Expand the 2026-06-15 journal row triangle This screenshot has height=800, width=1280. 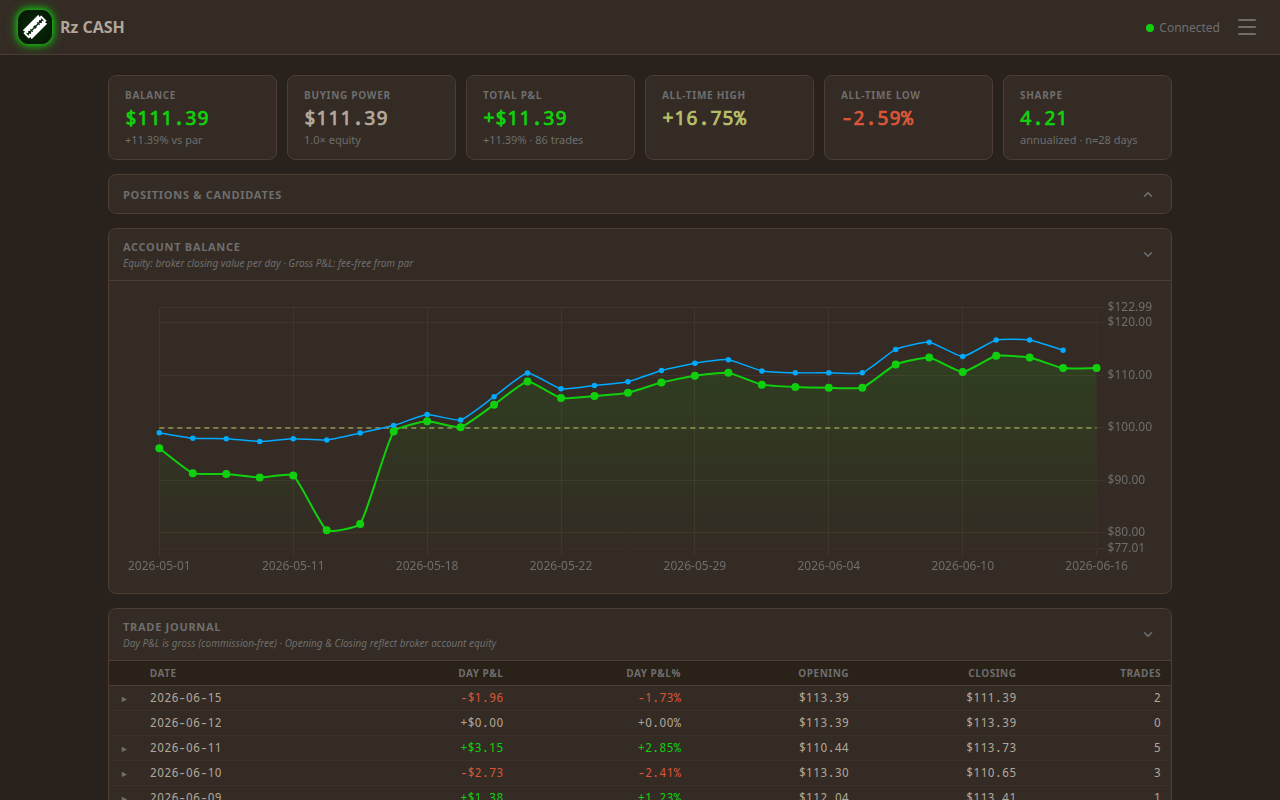click(x=125, y=699)
